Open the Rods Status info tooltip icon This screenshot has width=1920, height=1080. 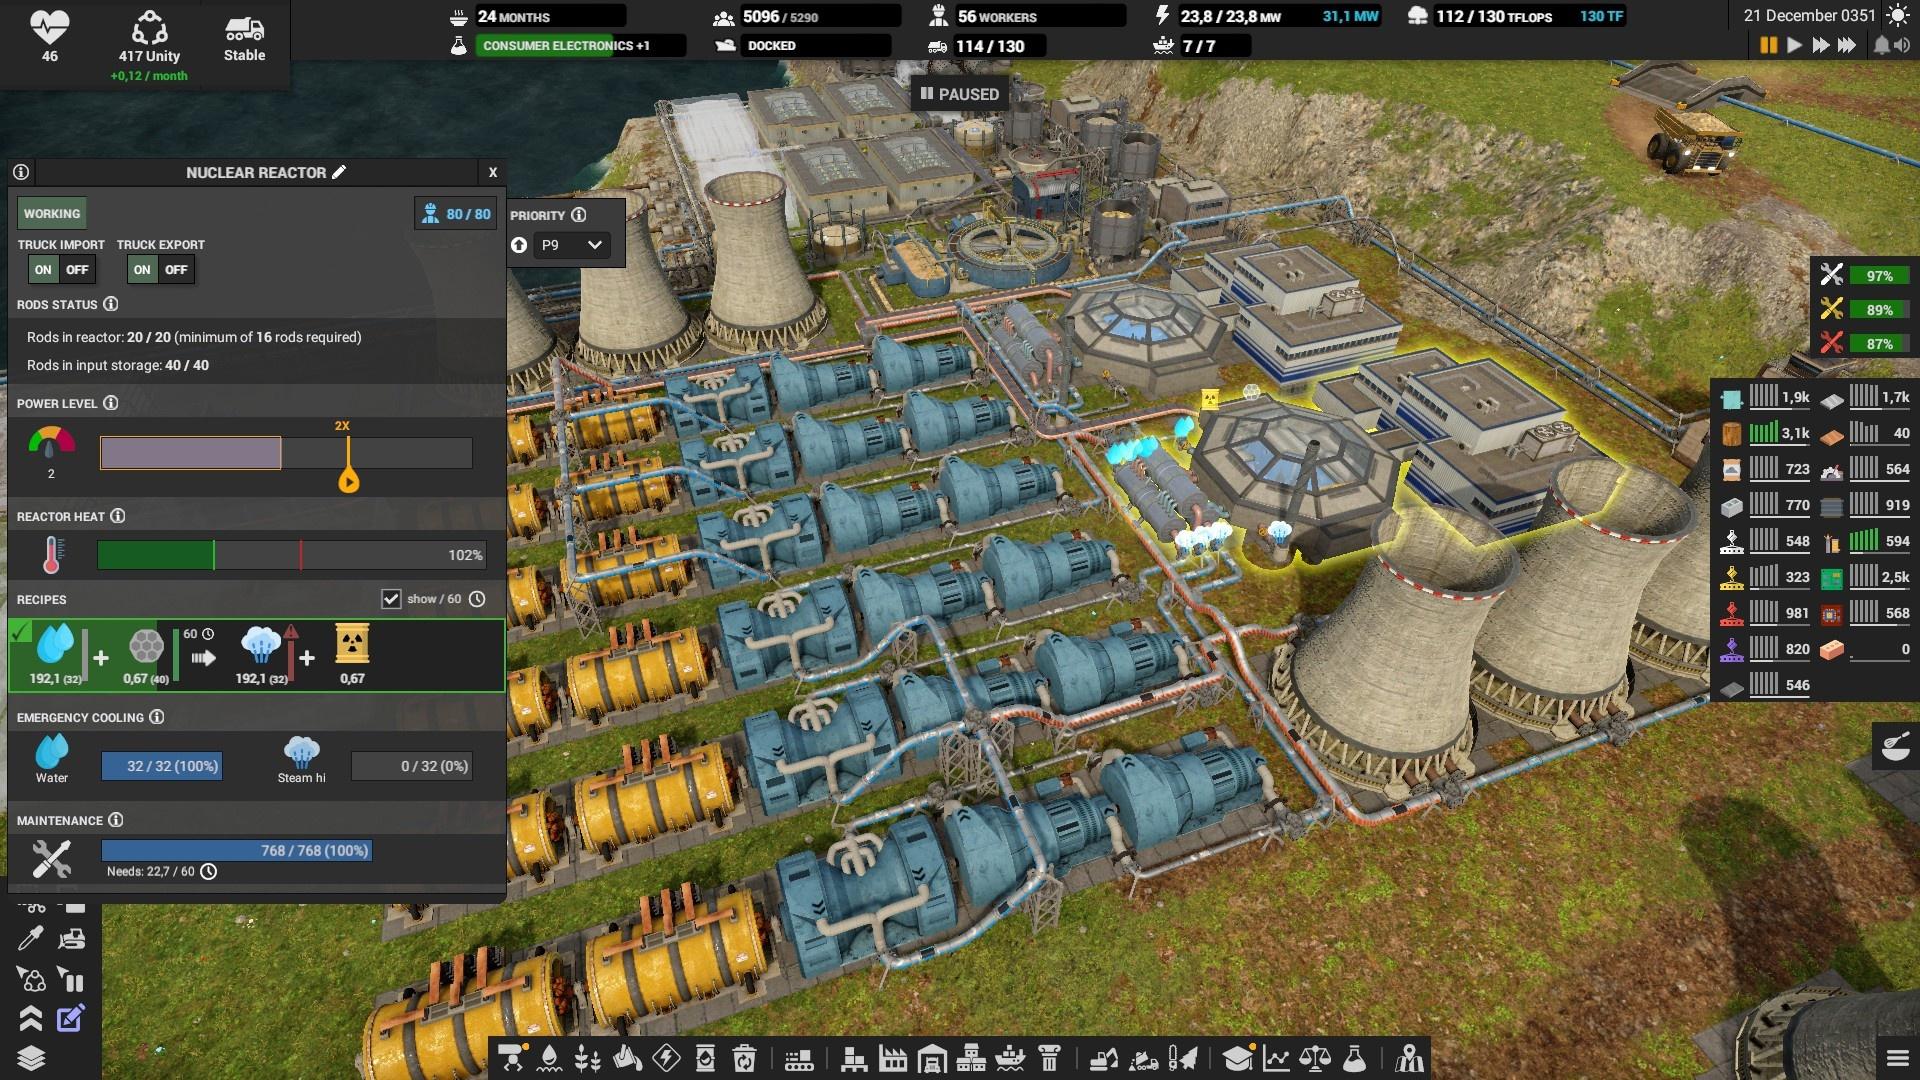tap(111, 304)
